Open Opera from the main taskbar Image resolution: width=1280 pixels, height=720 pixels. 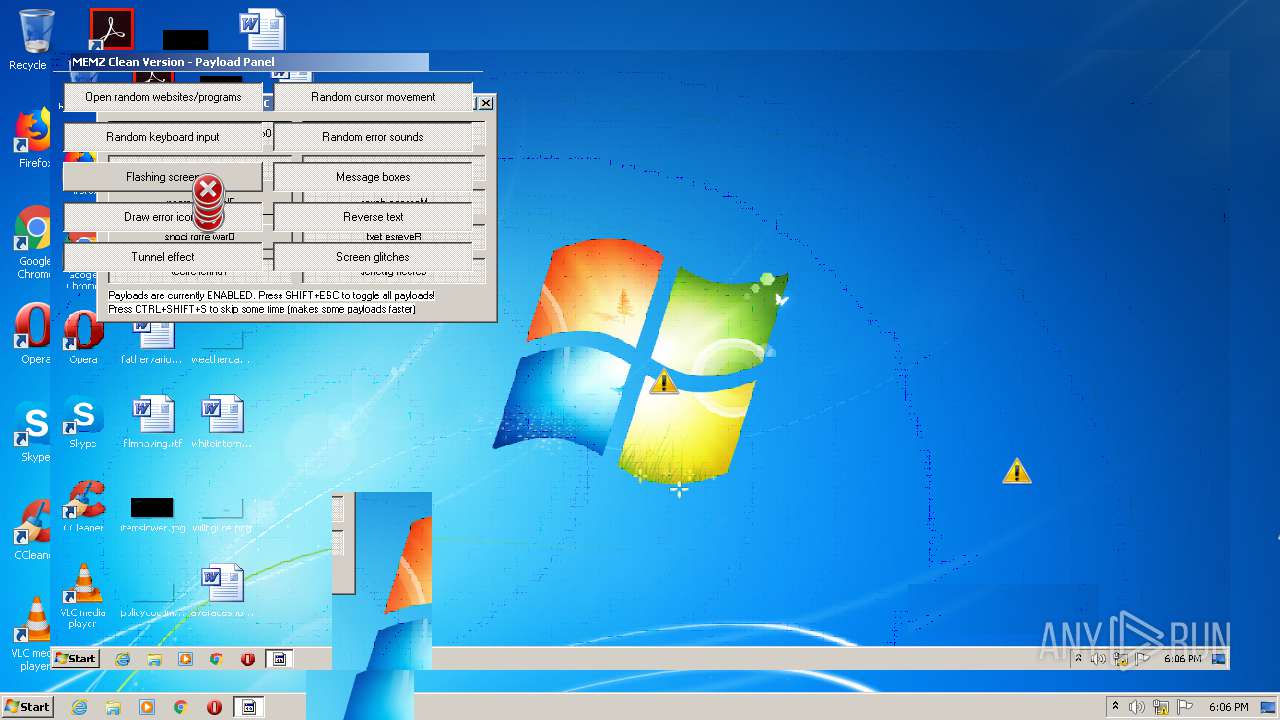214,707
